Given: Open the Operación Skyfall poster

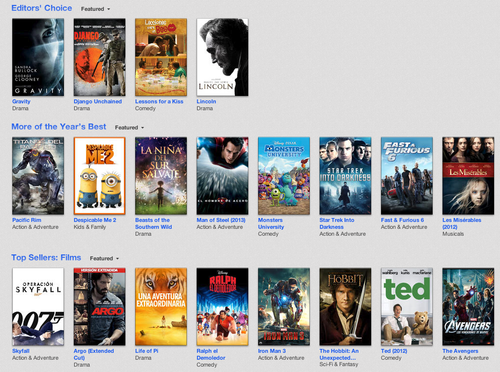Looking at the screenshot, I should [x=38, y=307].
